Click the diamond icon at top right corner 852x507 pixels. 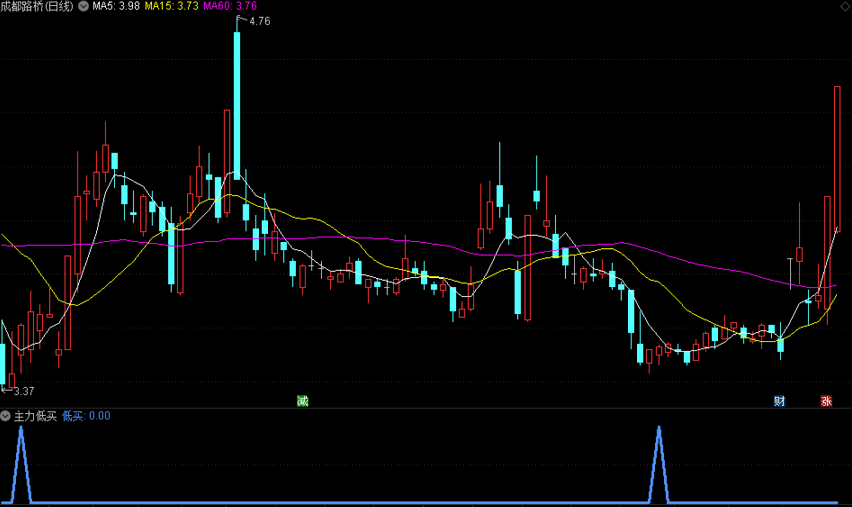click(x=846, y=6)
